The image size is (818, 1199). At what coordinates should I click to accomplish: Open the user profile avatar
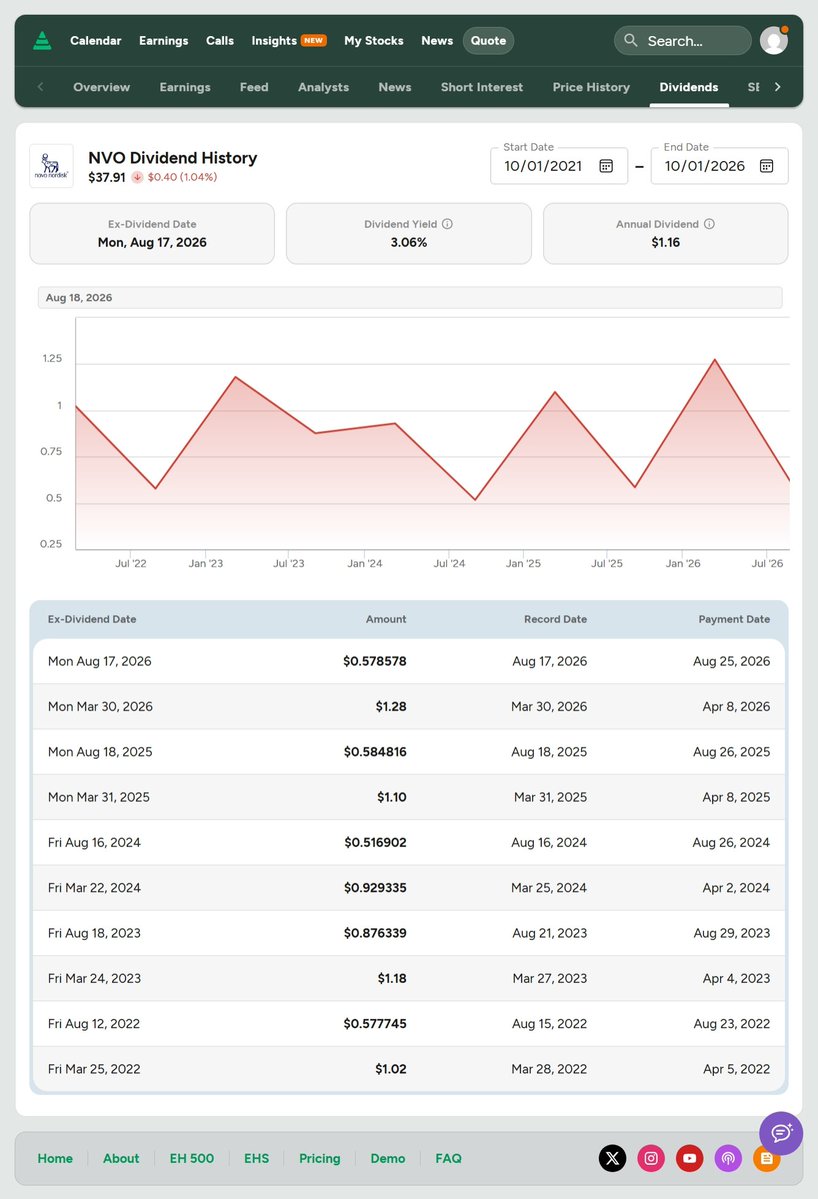774,41
